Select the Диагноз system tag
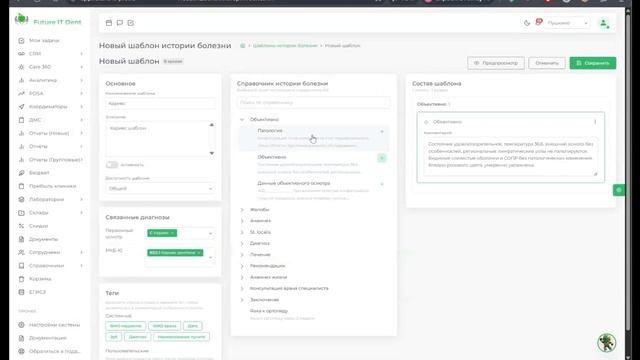 click(137, 337)
